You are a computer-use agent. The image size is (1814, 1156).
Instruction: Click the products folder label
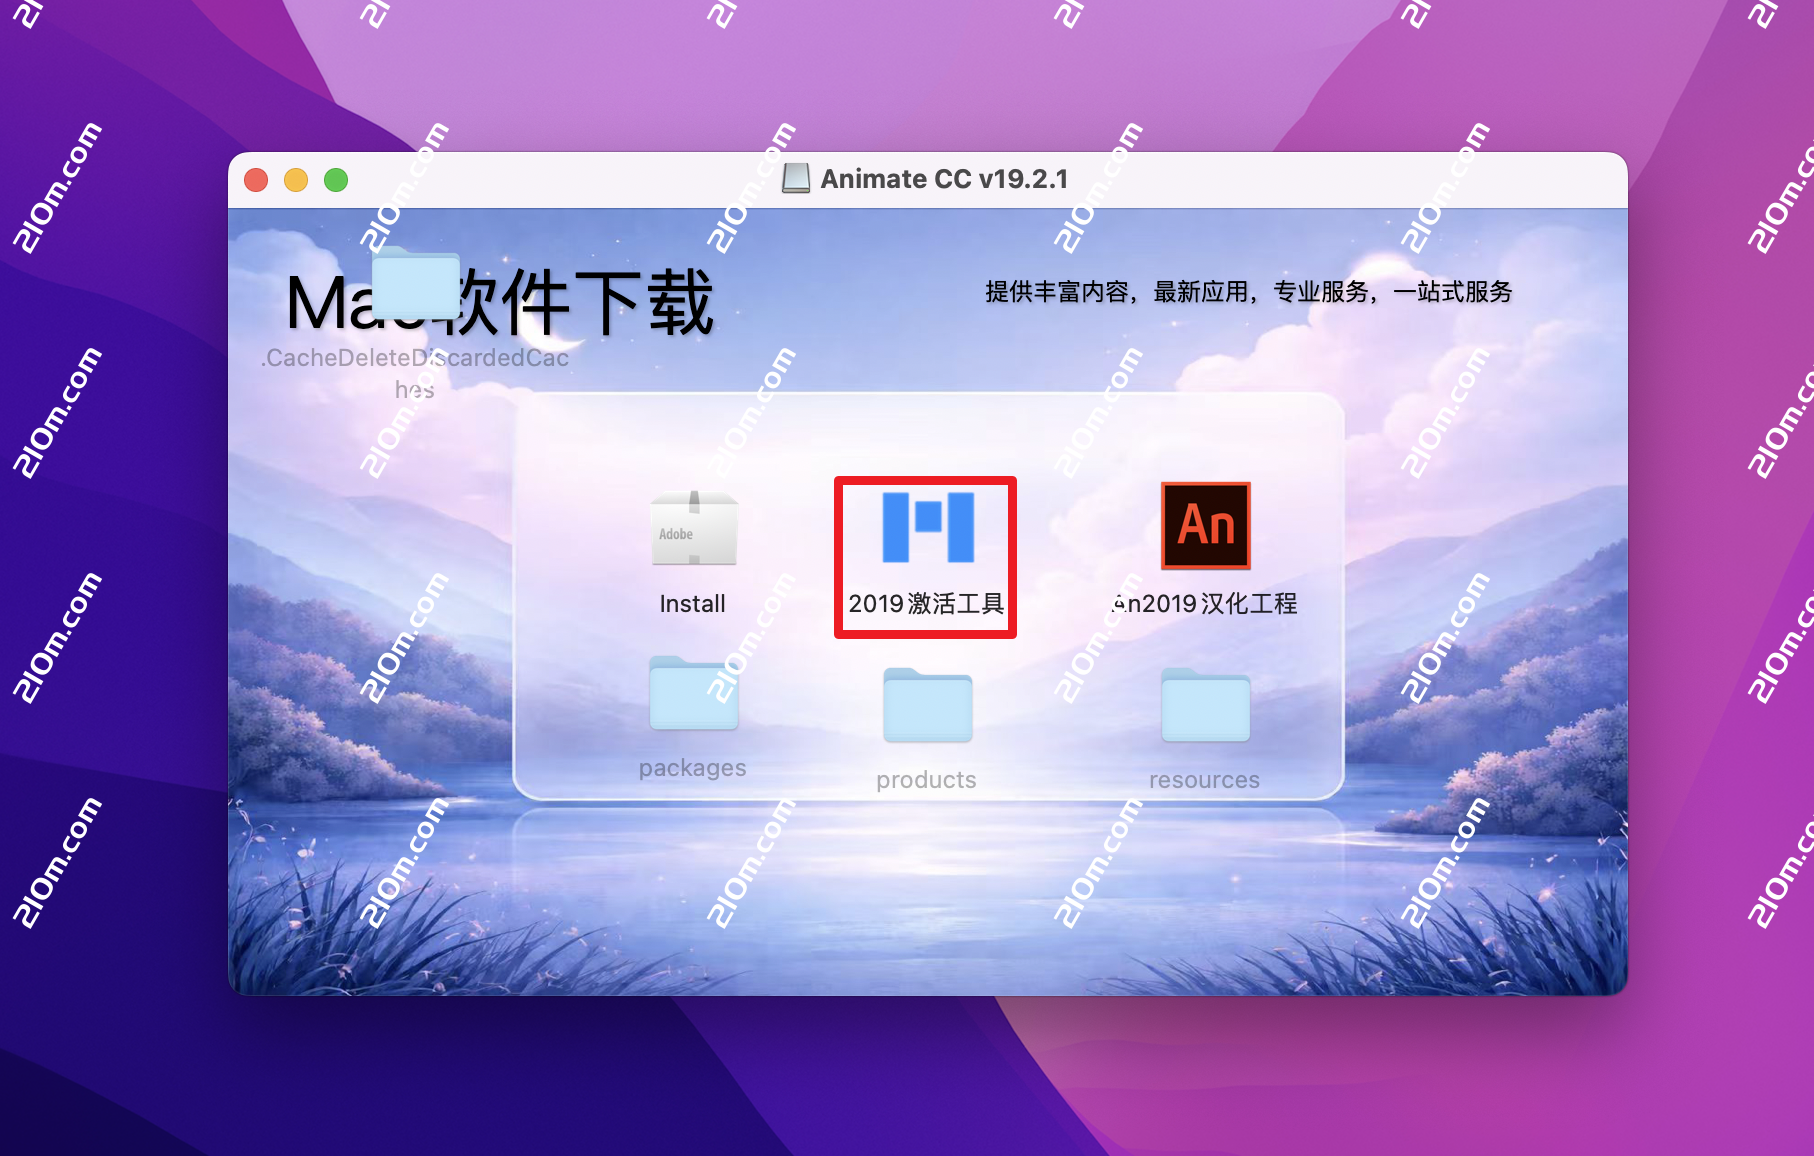925,779
